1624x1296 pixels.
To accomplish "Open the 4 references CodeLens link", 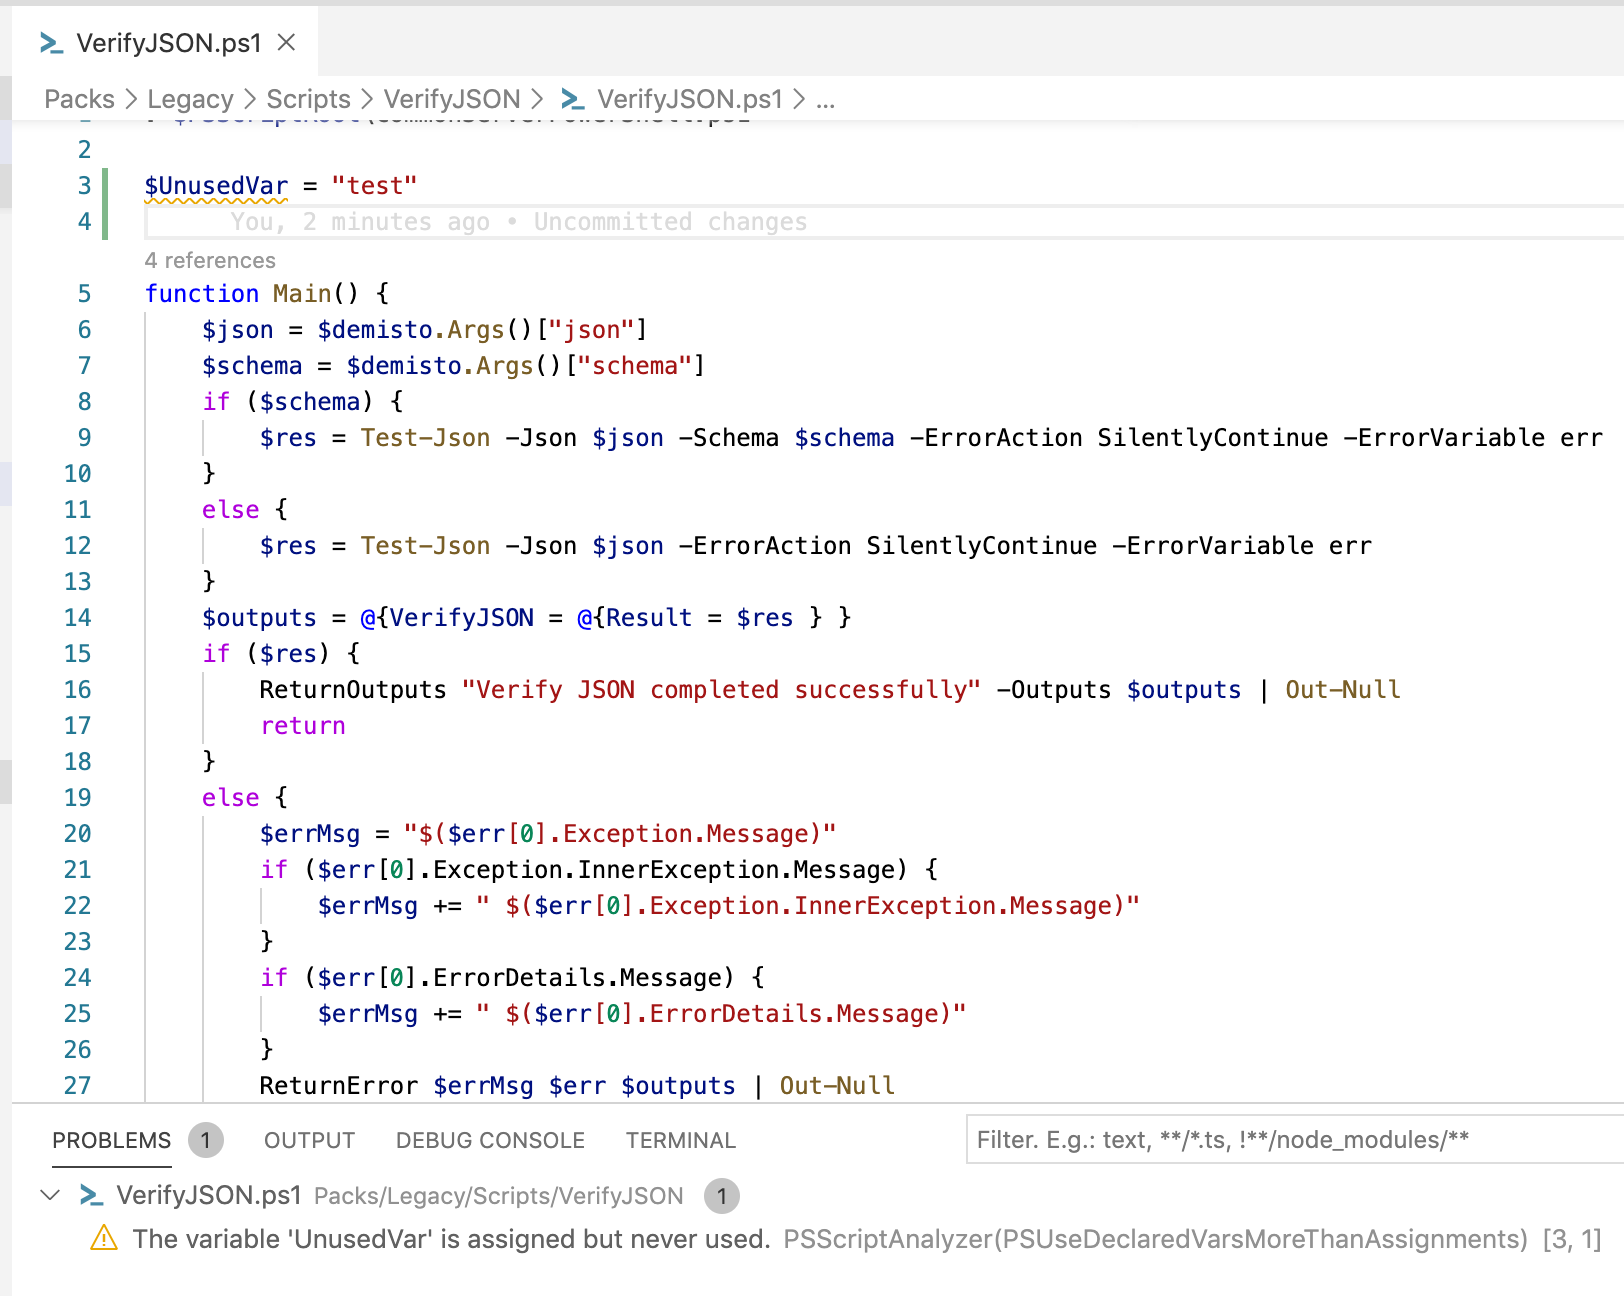I will point(210,260).
